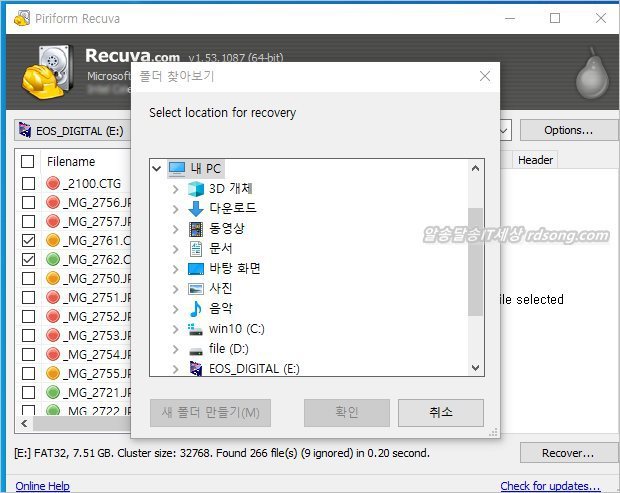Toggle the select-all checkbox beside Filename
The height and width of the screenshot is (493, 620).
coord(28,161)
